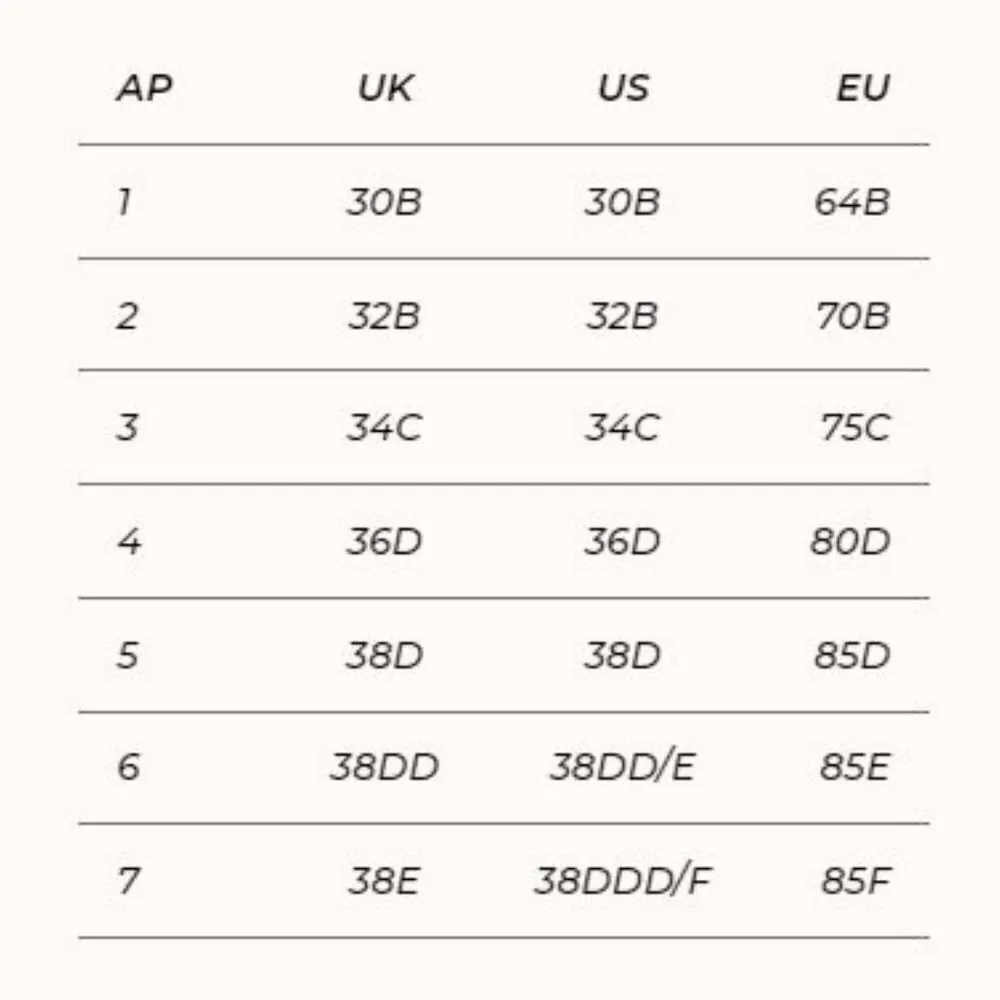This screenshot has height=1000, width=1000.
Task: Click the EU 85D cell
Action: point(852,656)
